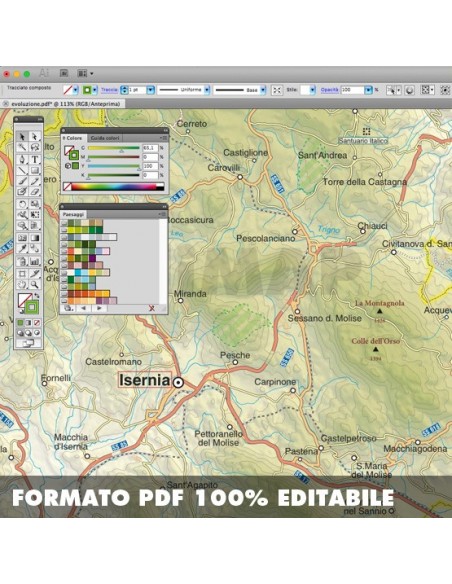Switch to Draw Behind mode

click(x=29, y=333)
